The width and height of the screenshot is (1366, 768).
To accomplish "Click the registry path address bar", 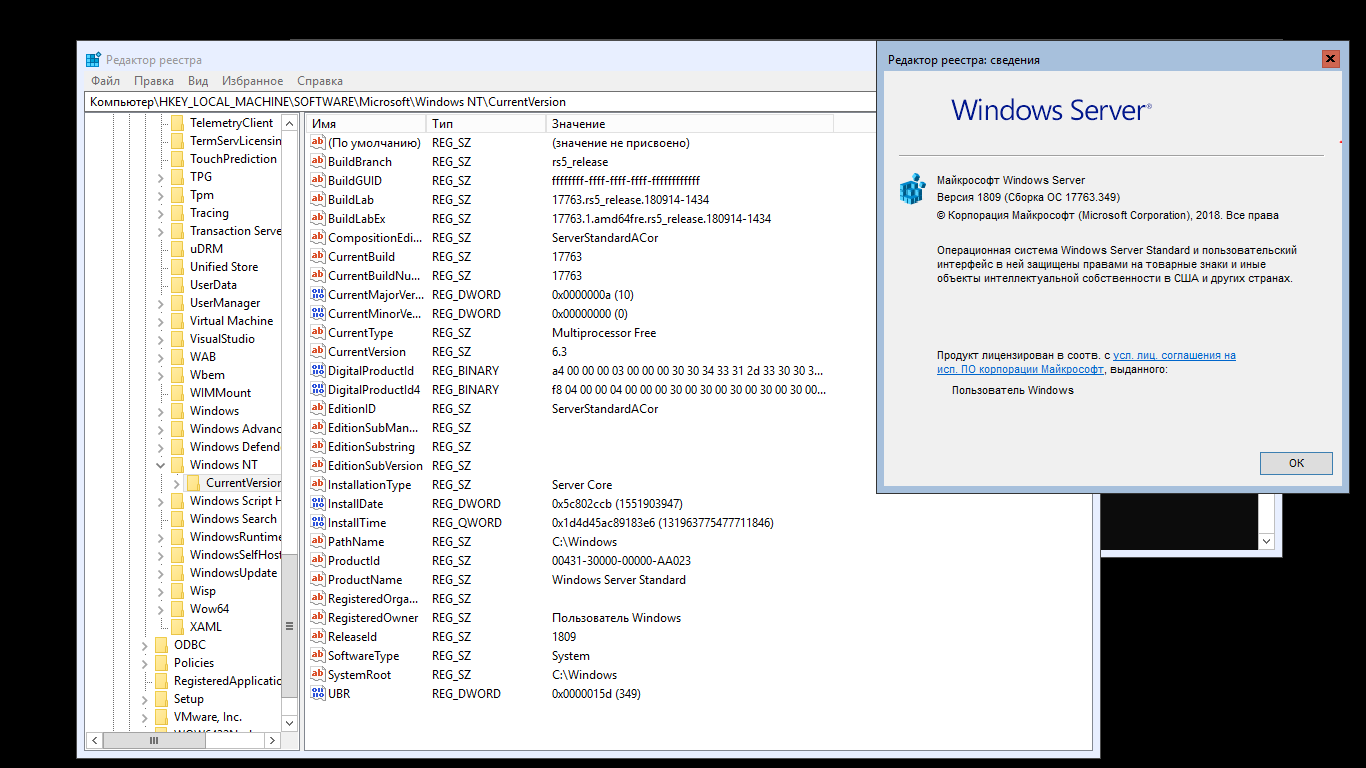I will pyautogui.click(x=480, y=102).
